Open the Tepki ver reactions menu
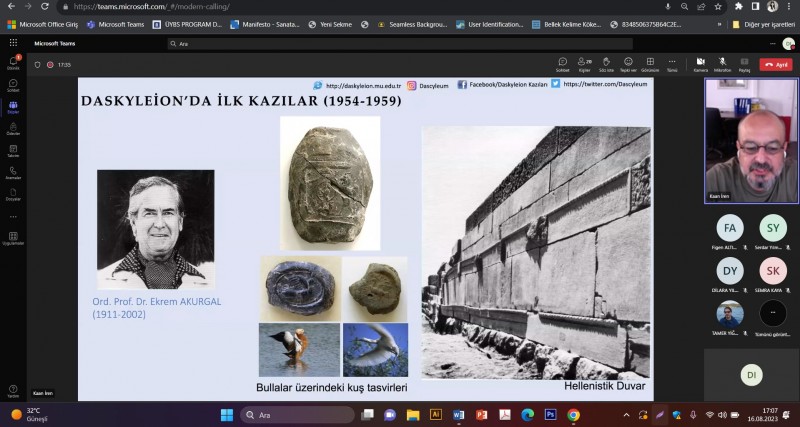800x427 pixels. [x=628, y=64]
